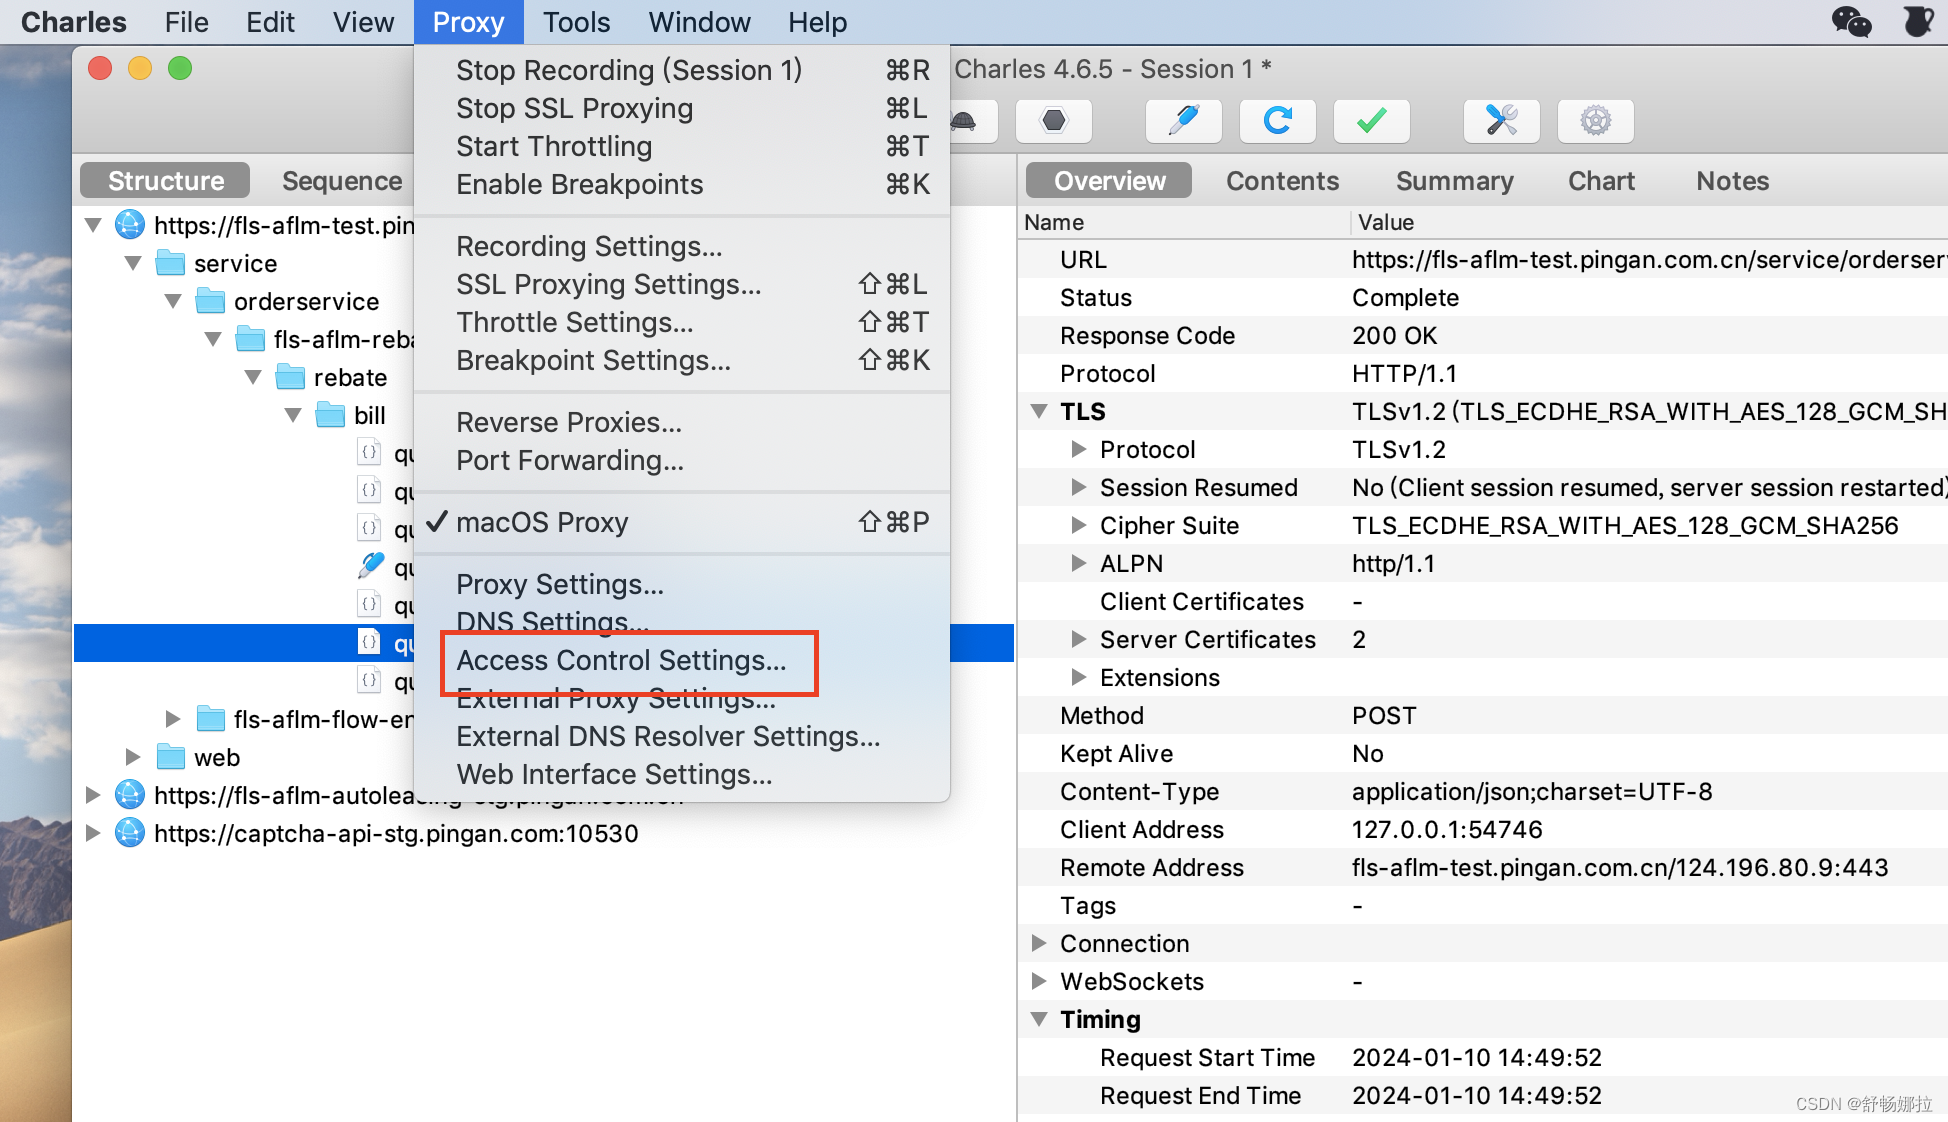Expand the WebSockets section
Screen dimensions: 1948x1122
[1039, 981]
